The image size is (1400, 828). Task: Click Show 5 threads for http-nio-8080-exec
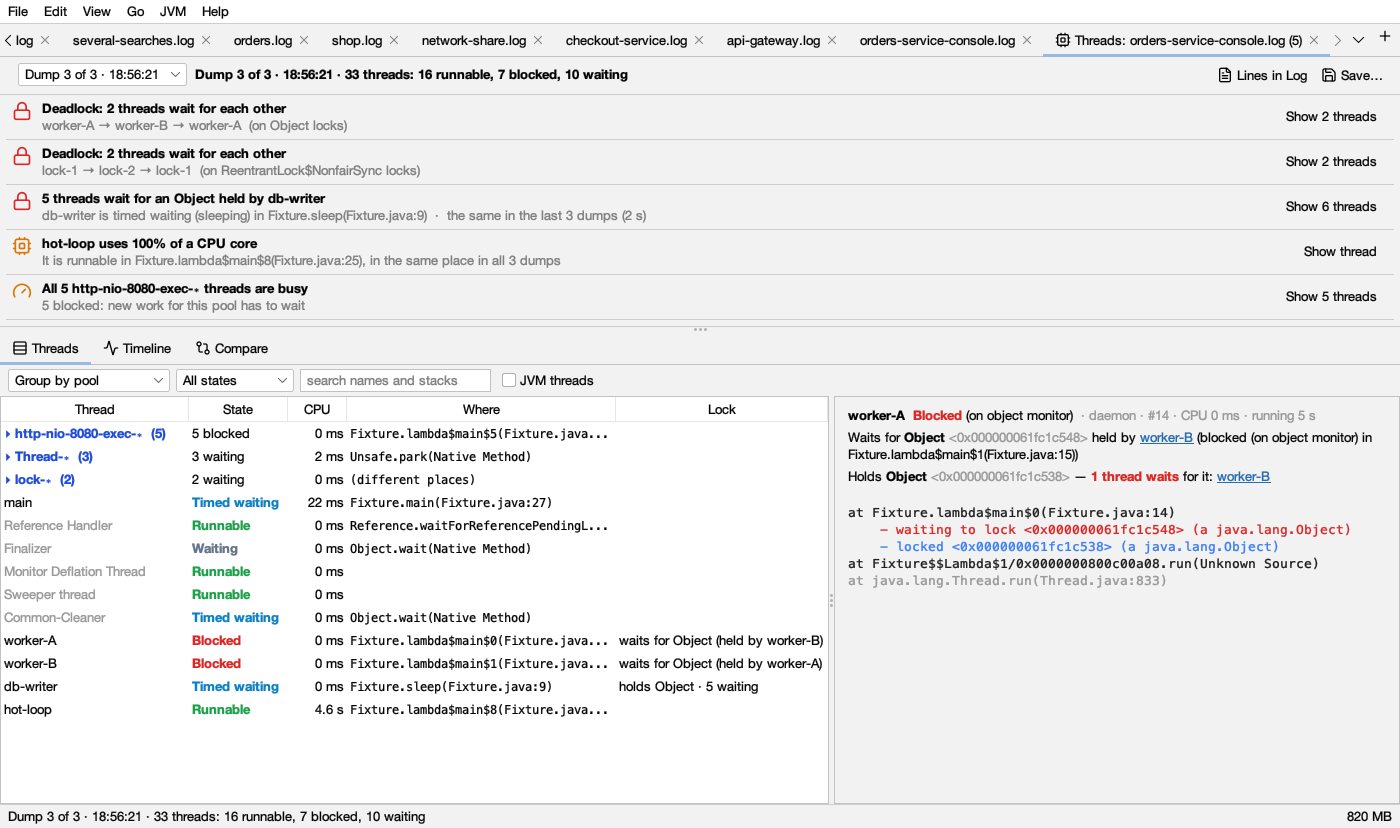tap(1331, 296)
